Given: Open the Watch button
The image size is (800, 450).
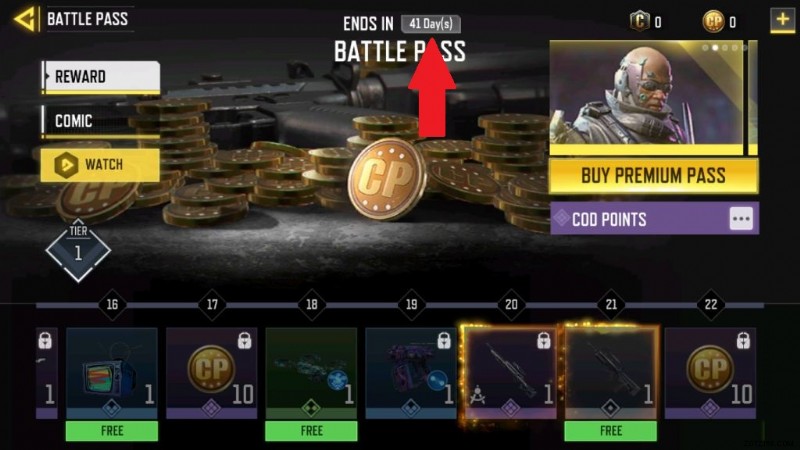Looking at the screenshot, I should point(100,165).
